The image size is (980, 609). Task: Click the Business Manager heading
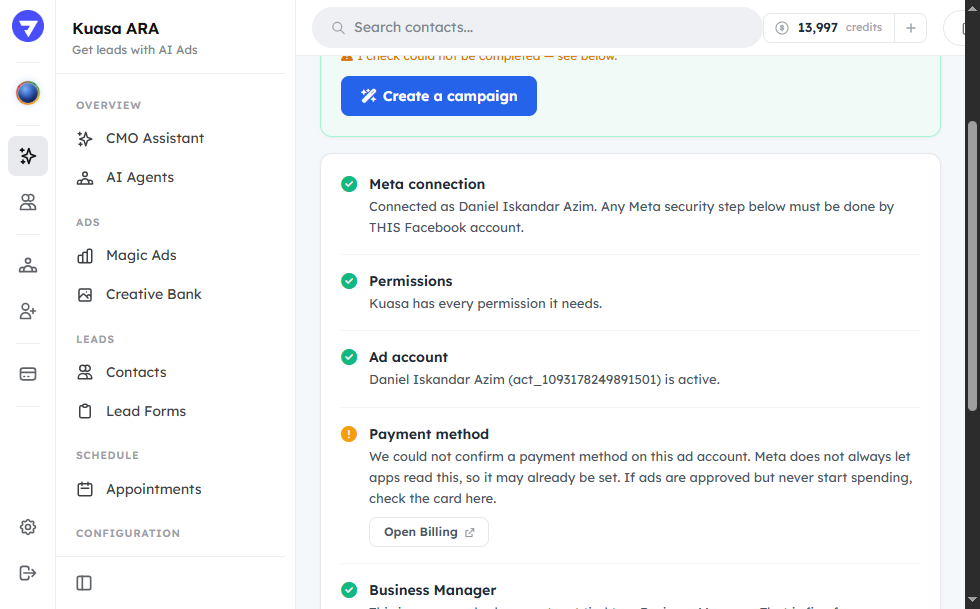click(x=432, y=590)
